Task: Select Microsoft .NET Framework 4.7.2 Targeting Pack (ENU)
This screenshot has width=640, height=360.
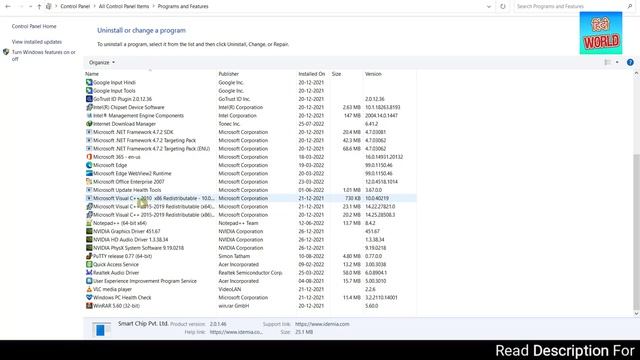Action: coord(250,149)
